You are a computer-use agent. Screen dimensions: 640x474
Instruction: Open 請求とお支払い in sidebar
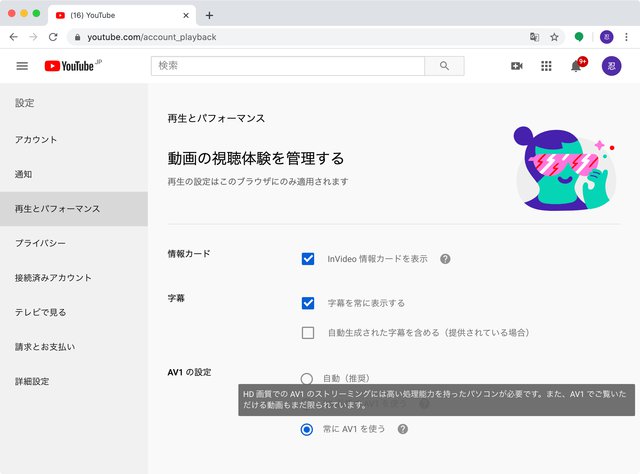(x=45, y=347)
